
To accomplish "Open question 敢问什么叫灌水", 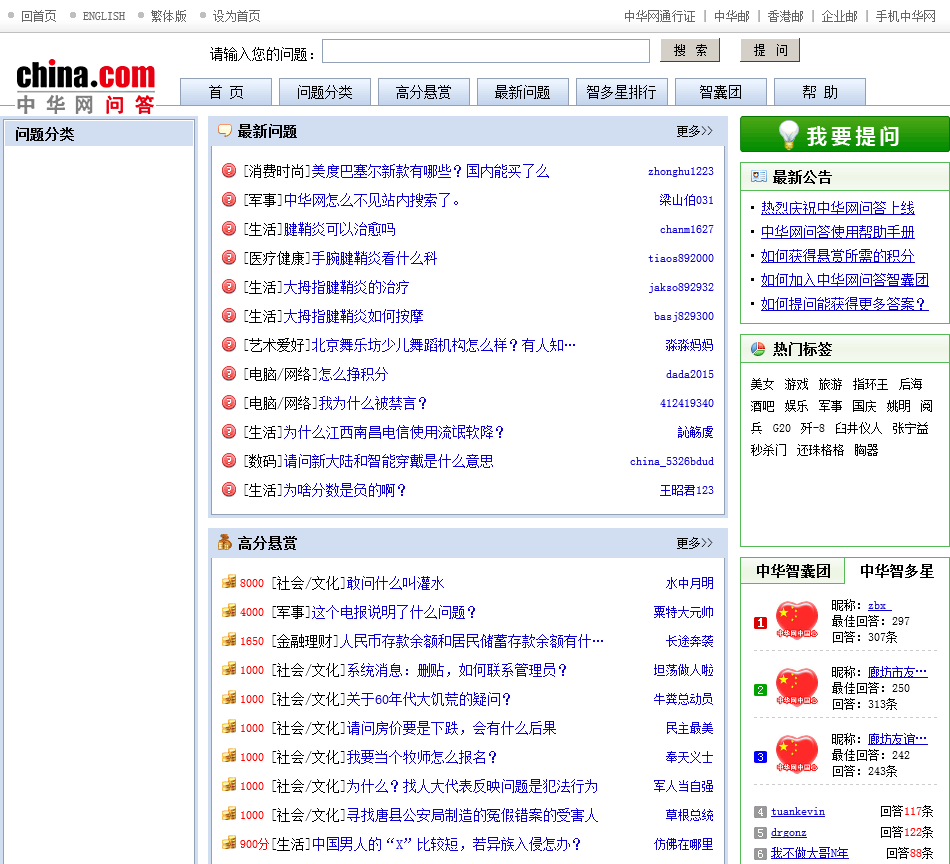I will pos(395,583).
